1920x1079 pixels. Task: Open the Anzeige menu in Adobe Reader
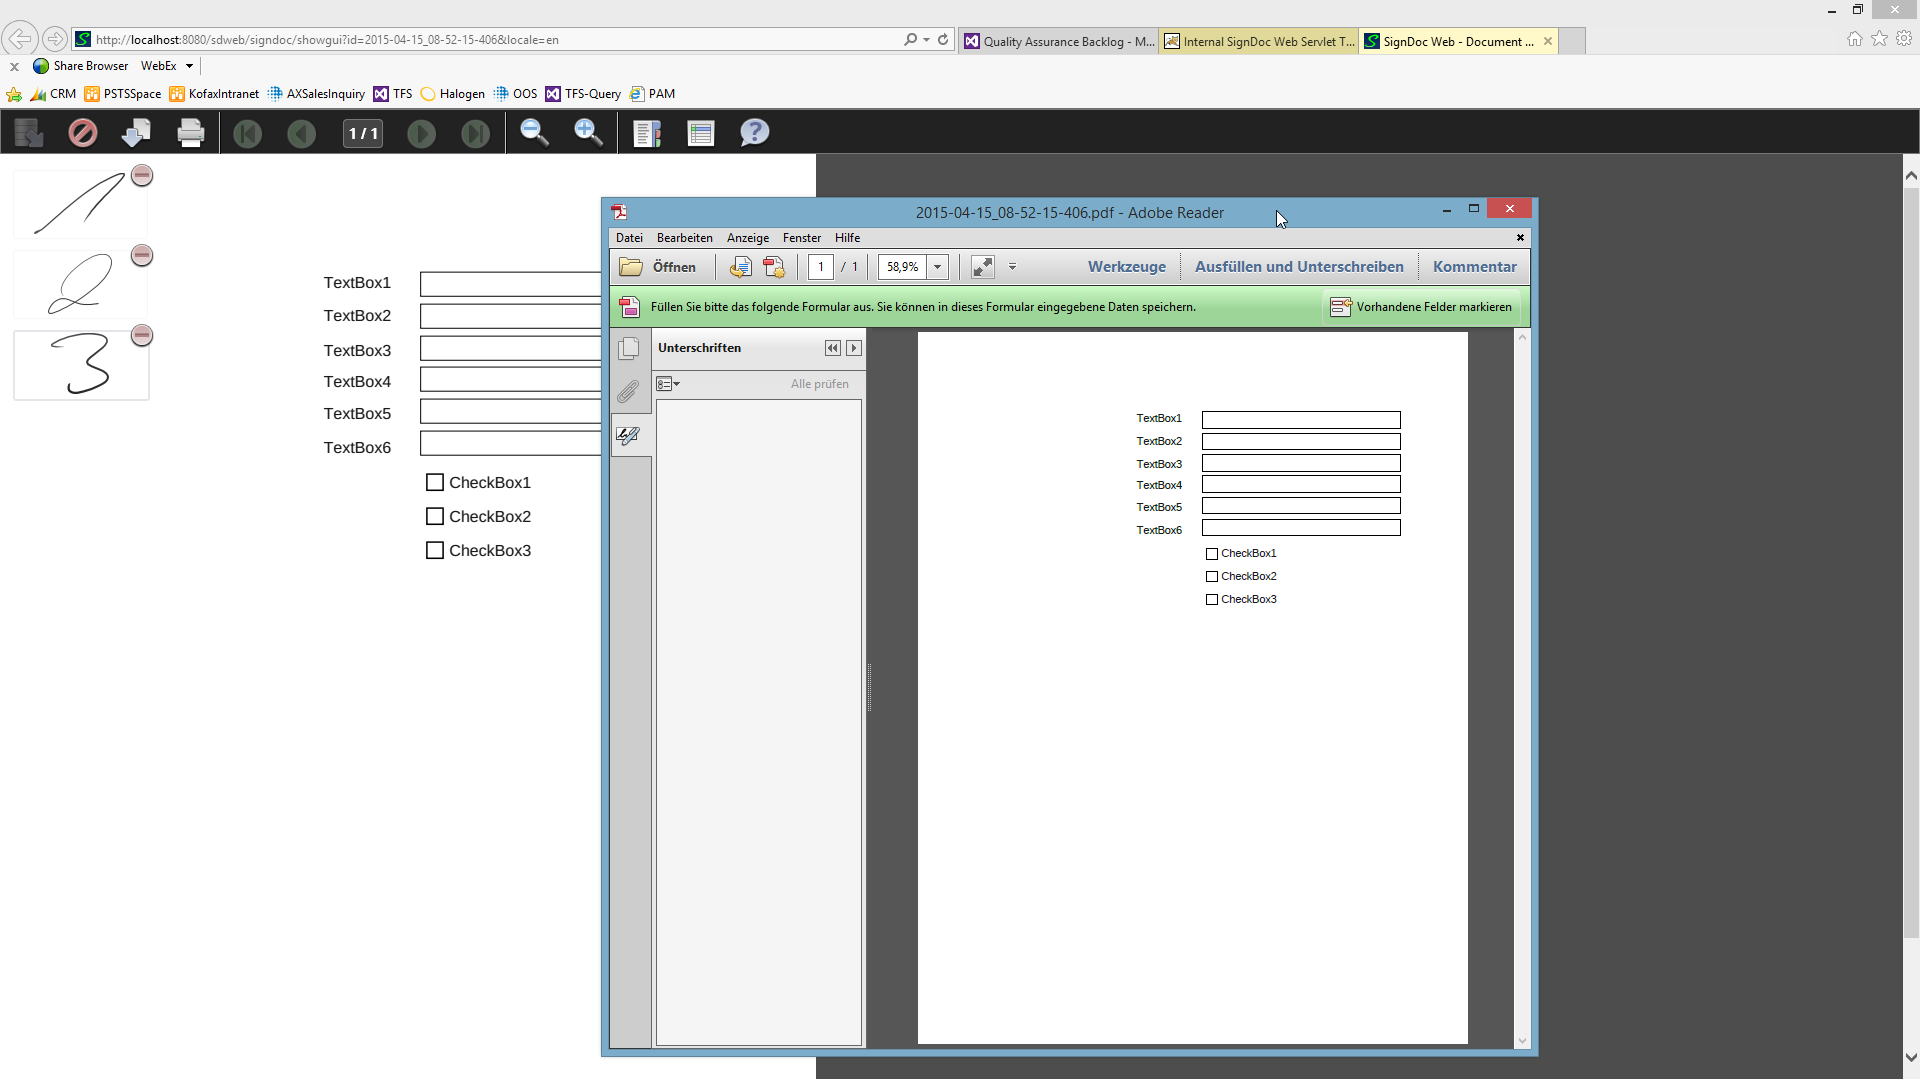click(x=748, y=238)
